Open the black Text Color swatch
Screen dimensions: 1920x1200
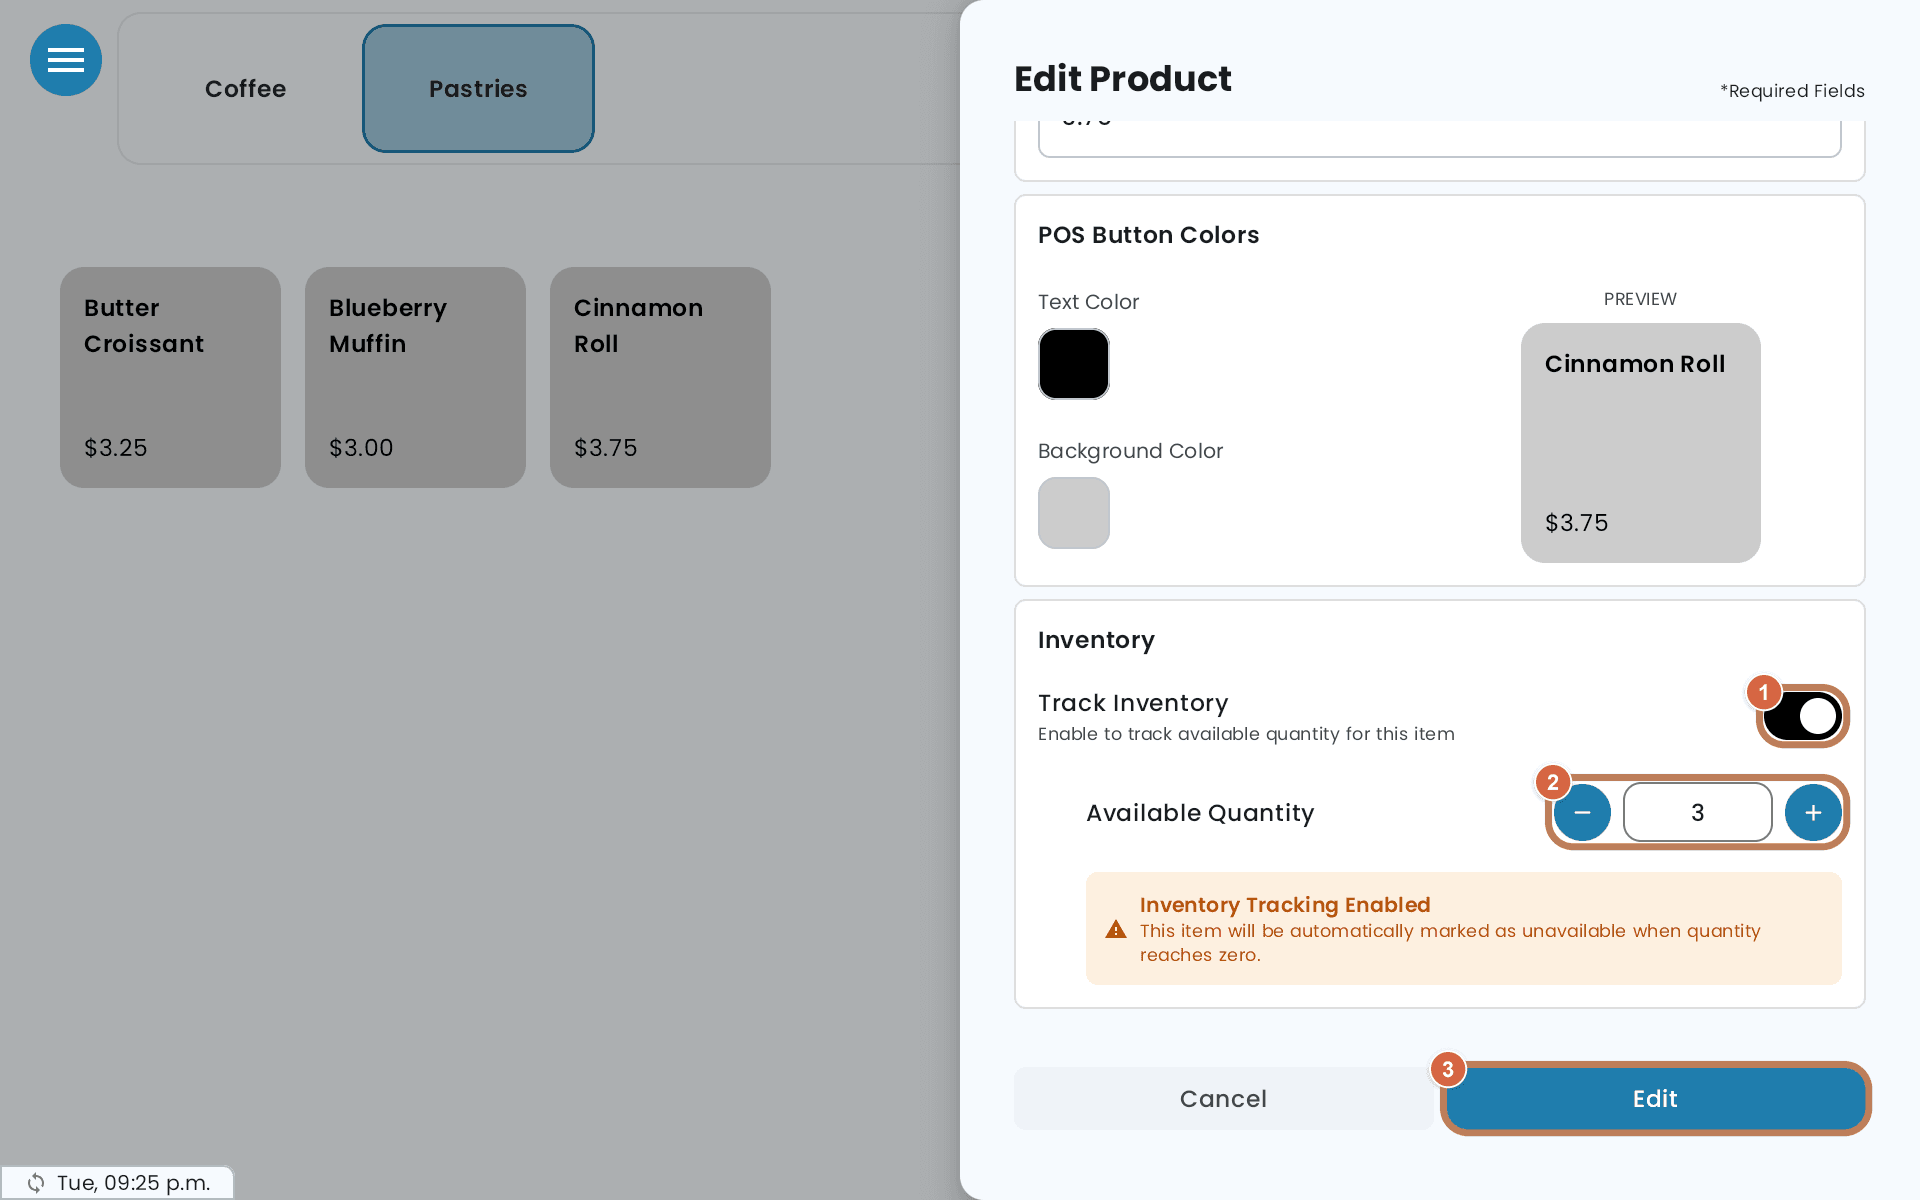1074,364
